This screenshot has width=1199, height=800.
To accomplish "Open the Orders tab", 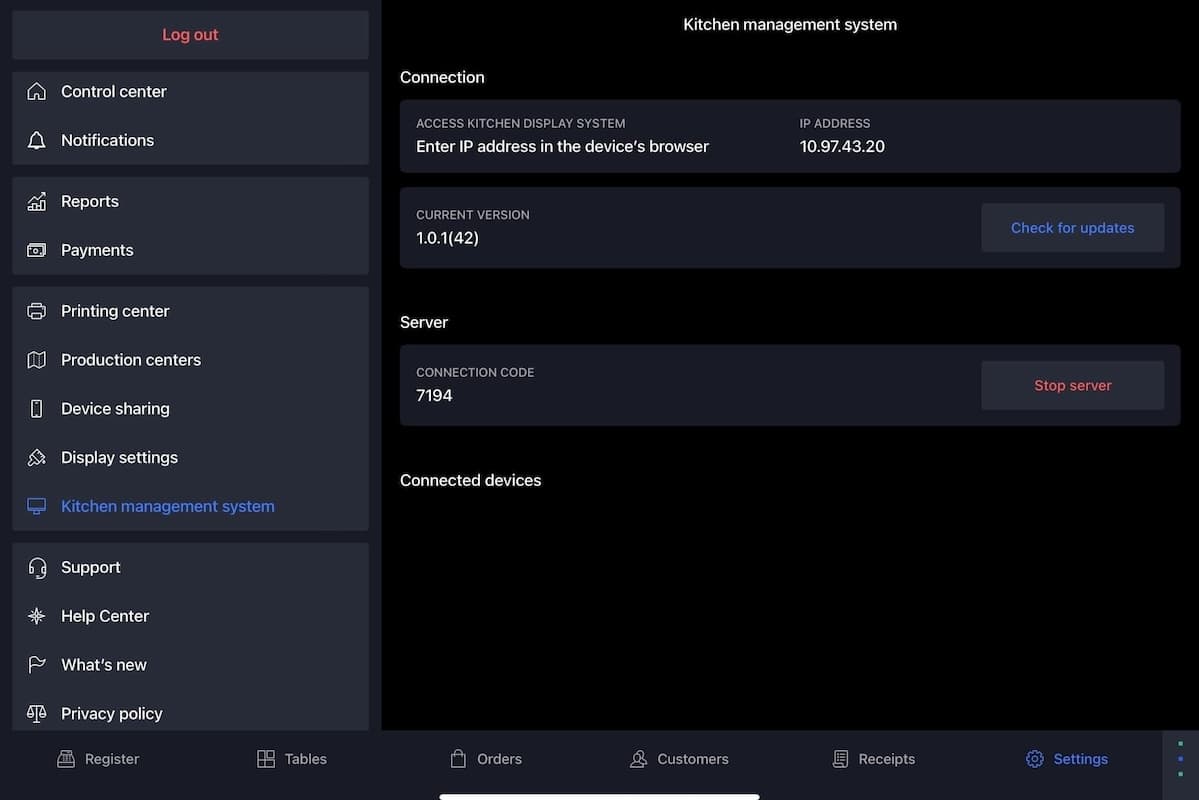I will [486, 759].
